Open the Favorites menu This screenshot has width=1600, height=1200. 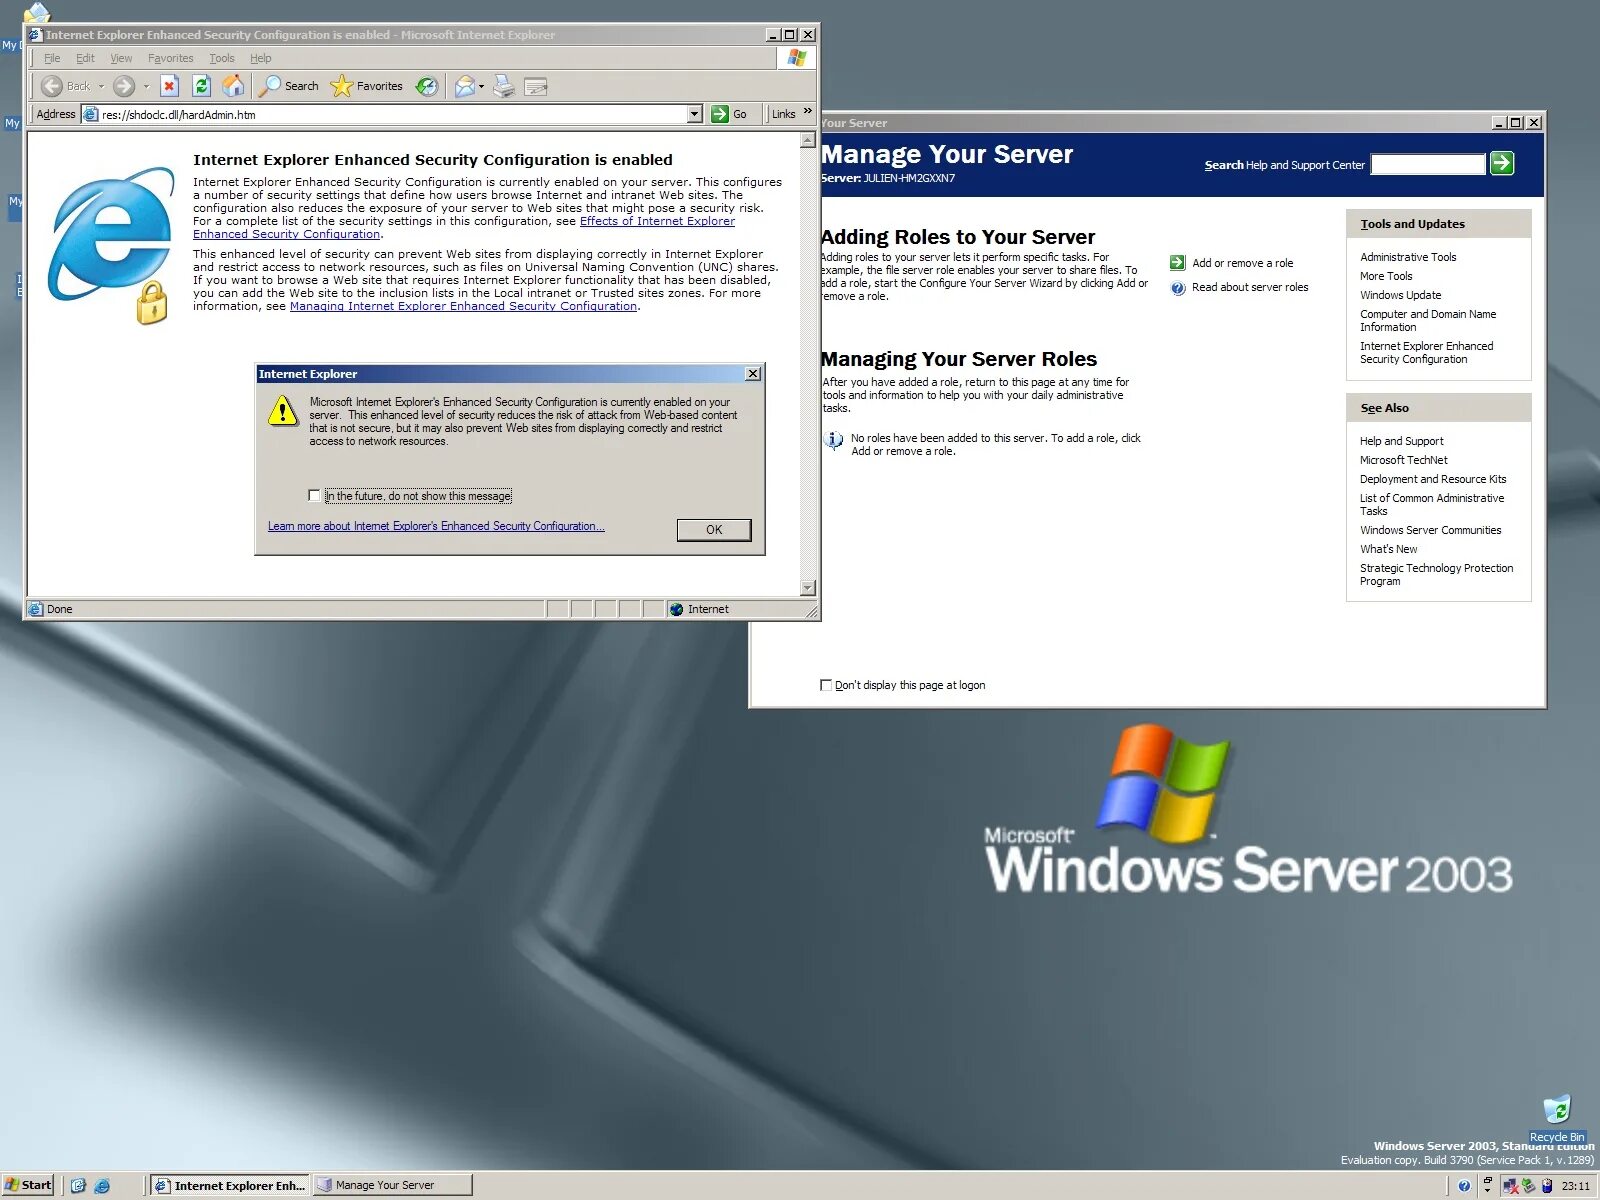(x=171, y=58)
